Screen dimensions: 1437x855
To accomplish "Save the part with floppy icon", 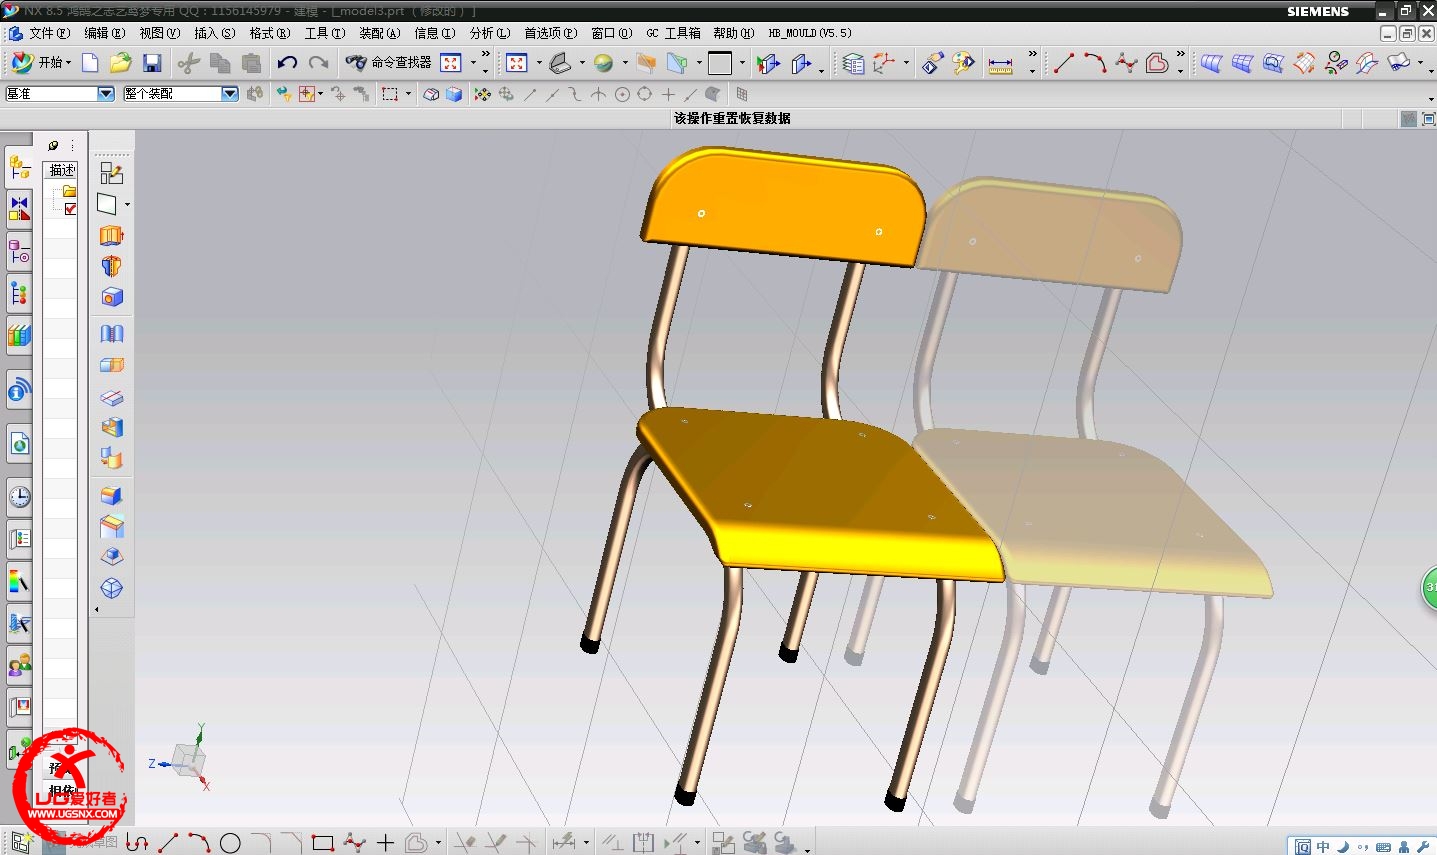I will 152,63.
